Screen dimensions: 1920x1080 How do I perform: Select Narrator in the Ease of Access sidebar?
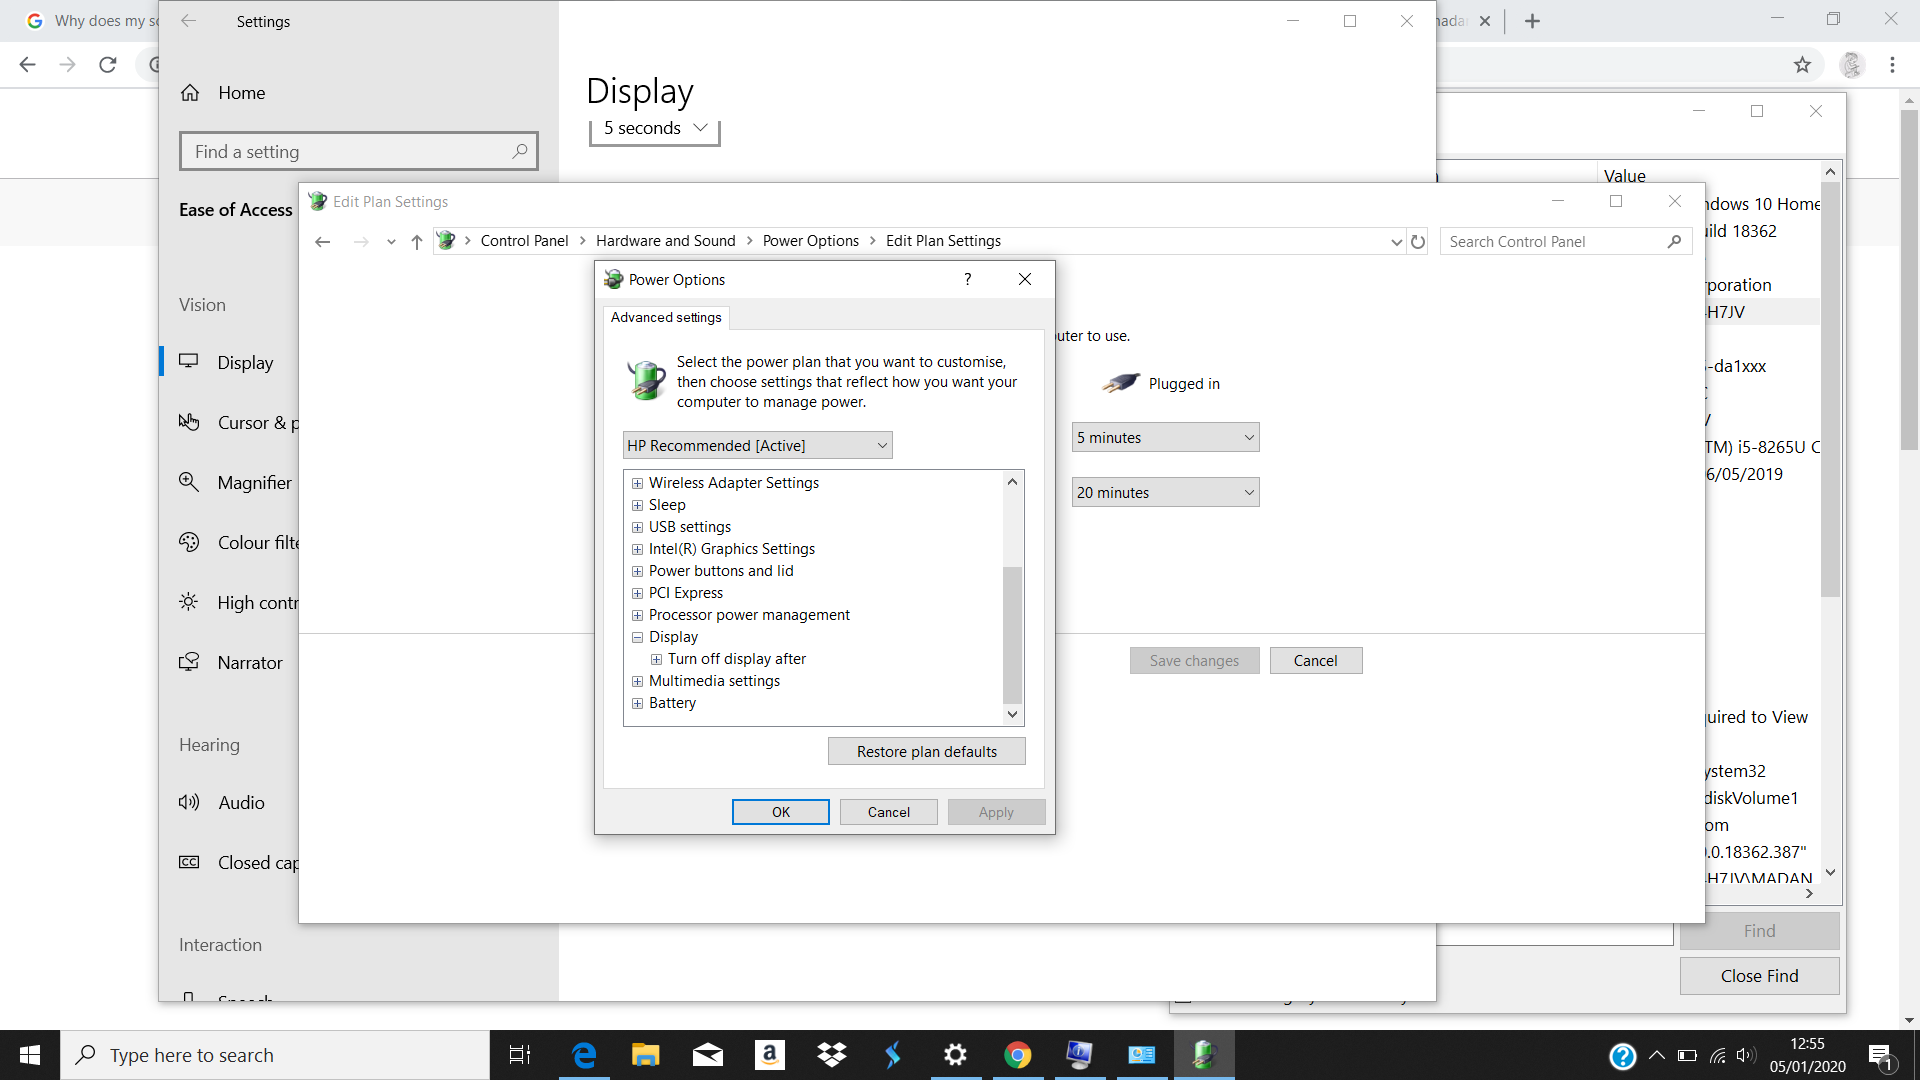[x=248, y=662]
